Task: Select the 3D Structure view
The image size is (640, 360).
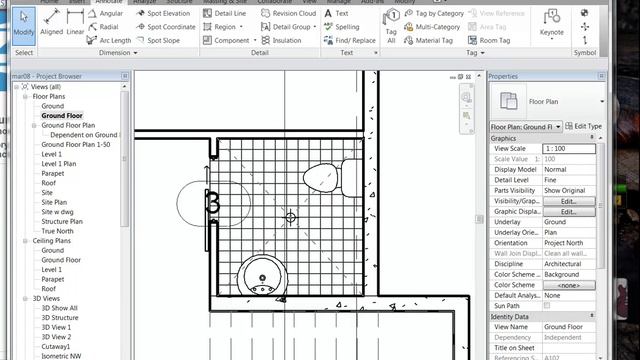Action: click(x=60, y=318)
